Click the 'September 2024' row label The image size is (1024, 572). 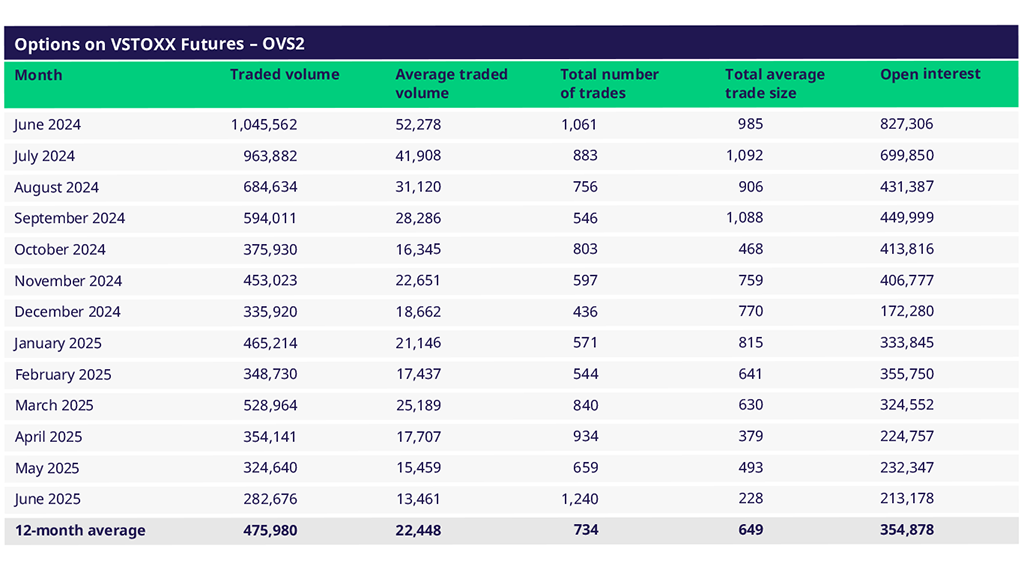pyautogui.click(x=69, y=218)
